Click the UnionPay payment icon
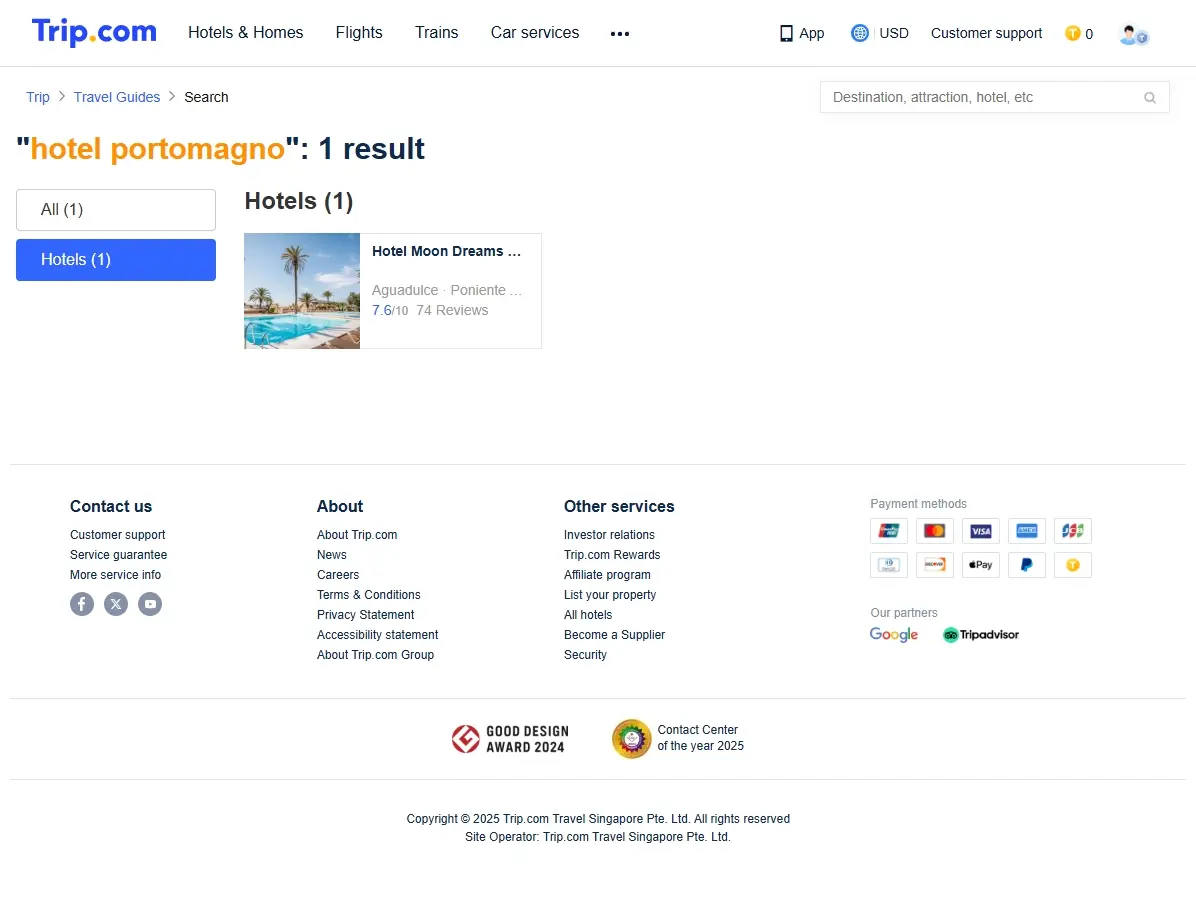Image resolution: width=1196 pixels, height=921 pixels. coord(889,531)
